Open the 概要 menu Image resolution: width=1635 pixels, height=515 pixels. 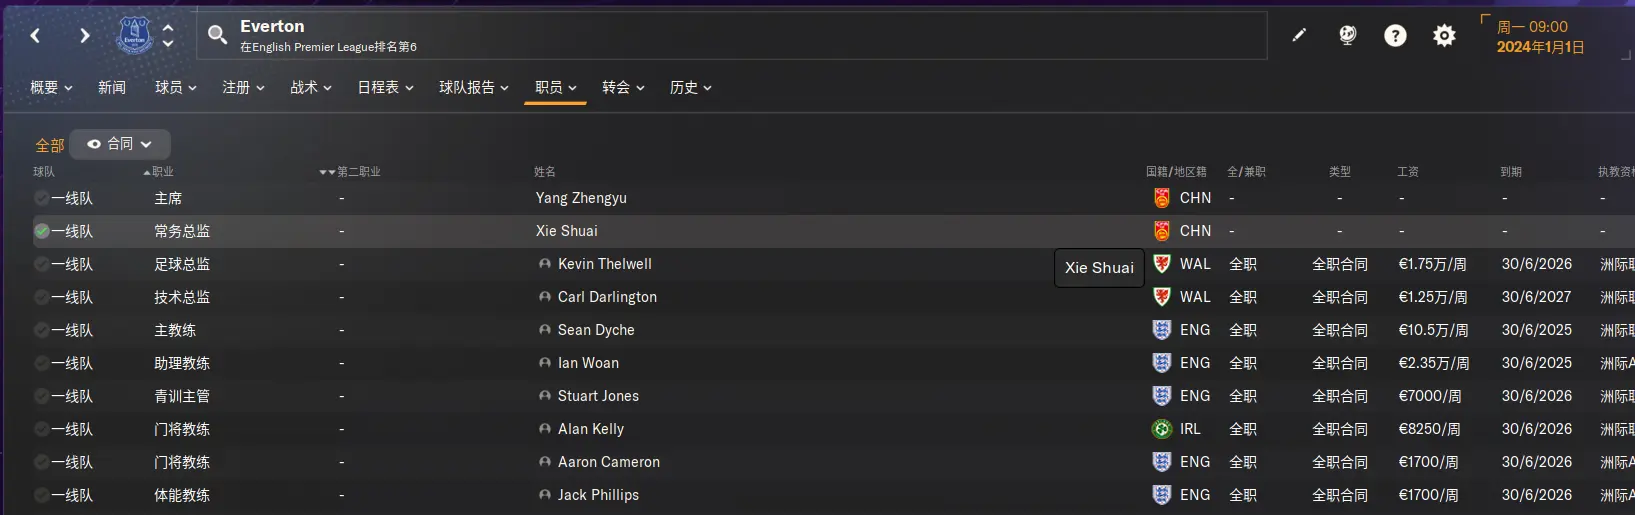tap(51, 88)
